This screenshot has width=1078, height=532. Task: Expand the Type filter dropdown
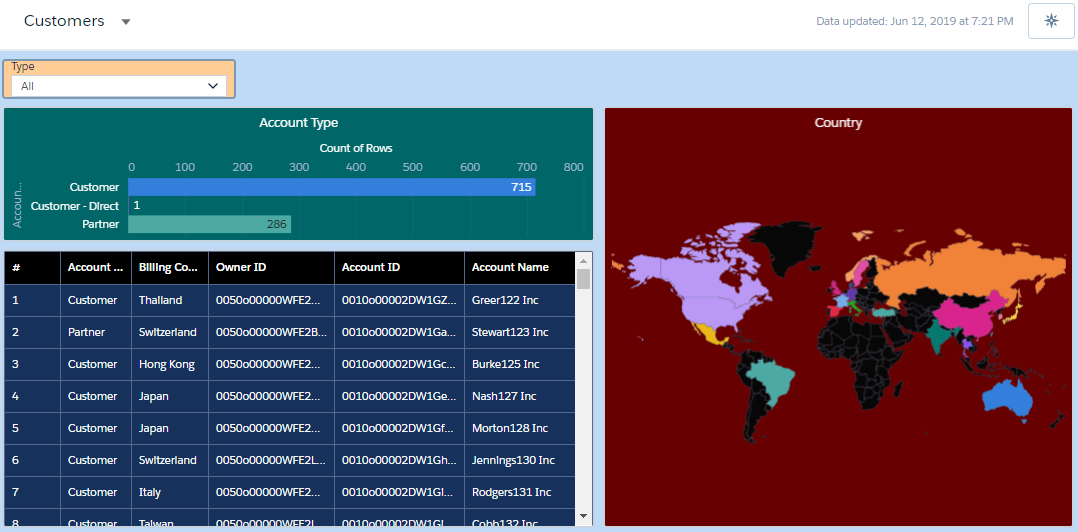[119, 86]
